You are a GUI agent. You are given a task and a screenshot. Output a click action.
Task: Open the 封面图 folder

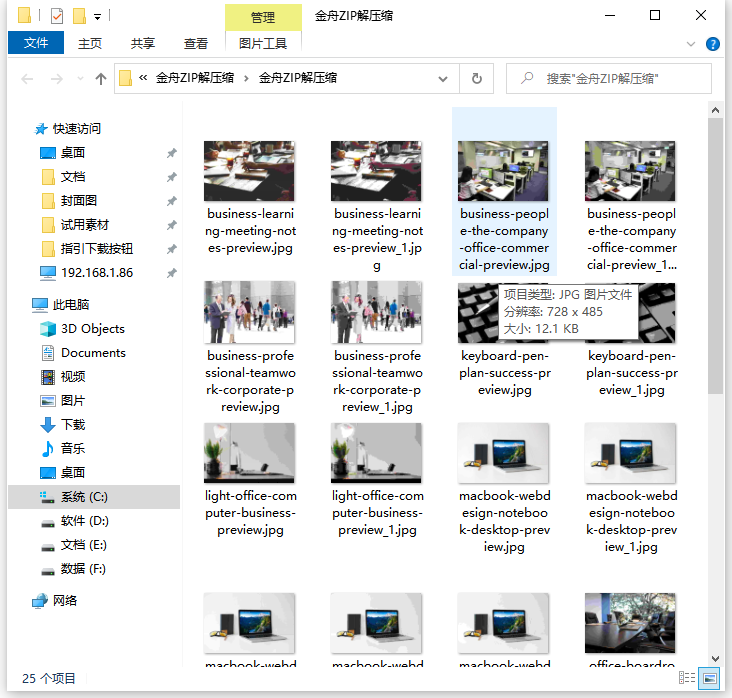[x=79, y=201]
